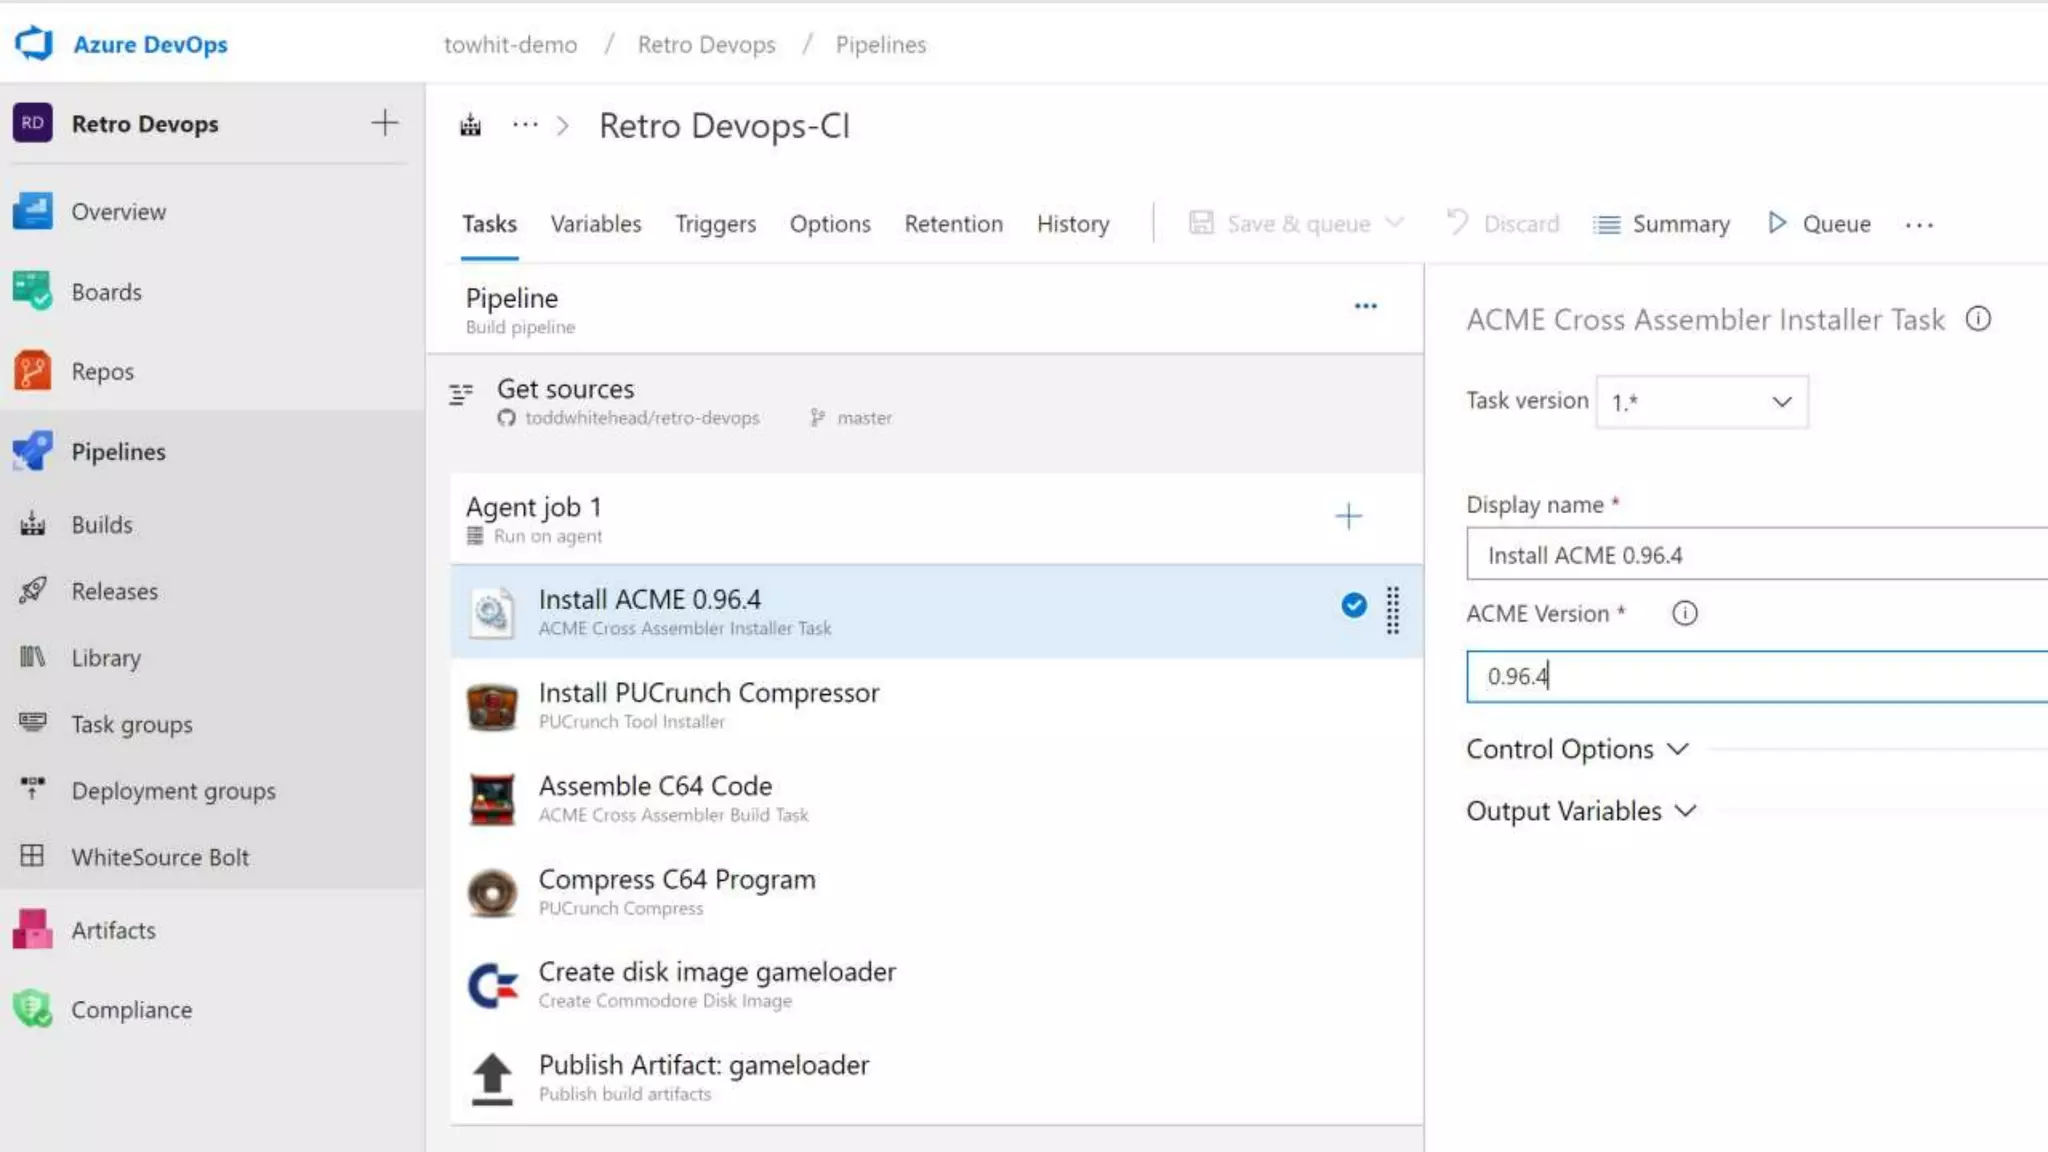
Task: Select the Assemble C64 Code task
Action: (655, 798)
